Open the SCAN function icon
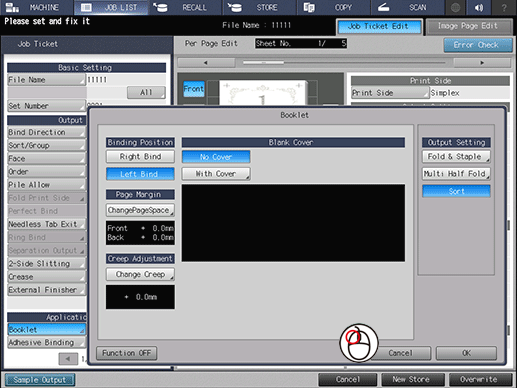Image resolution: width=517 pixels, height=388 pixels. tap(383, 7)
